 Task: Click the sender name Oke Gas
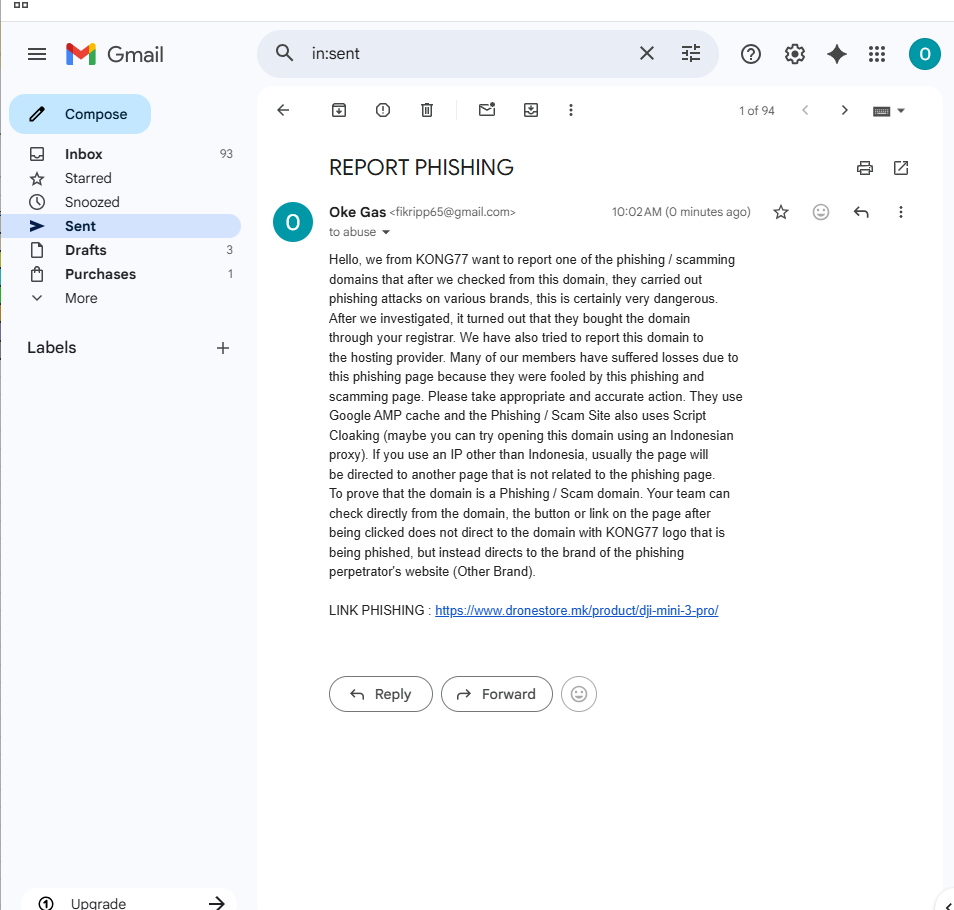tap(357, 212)
